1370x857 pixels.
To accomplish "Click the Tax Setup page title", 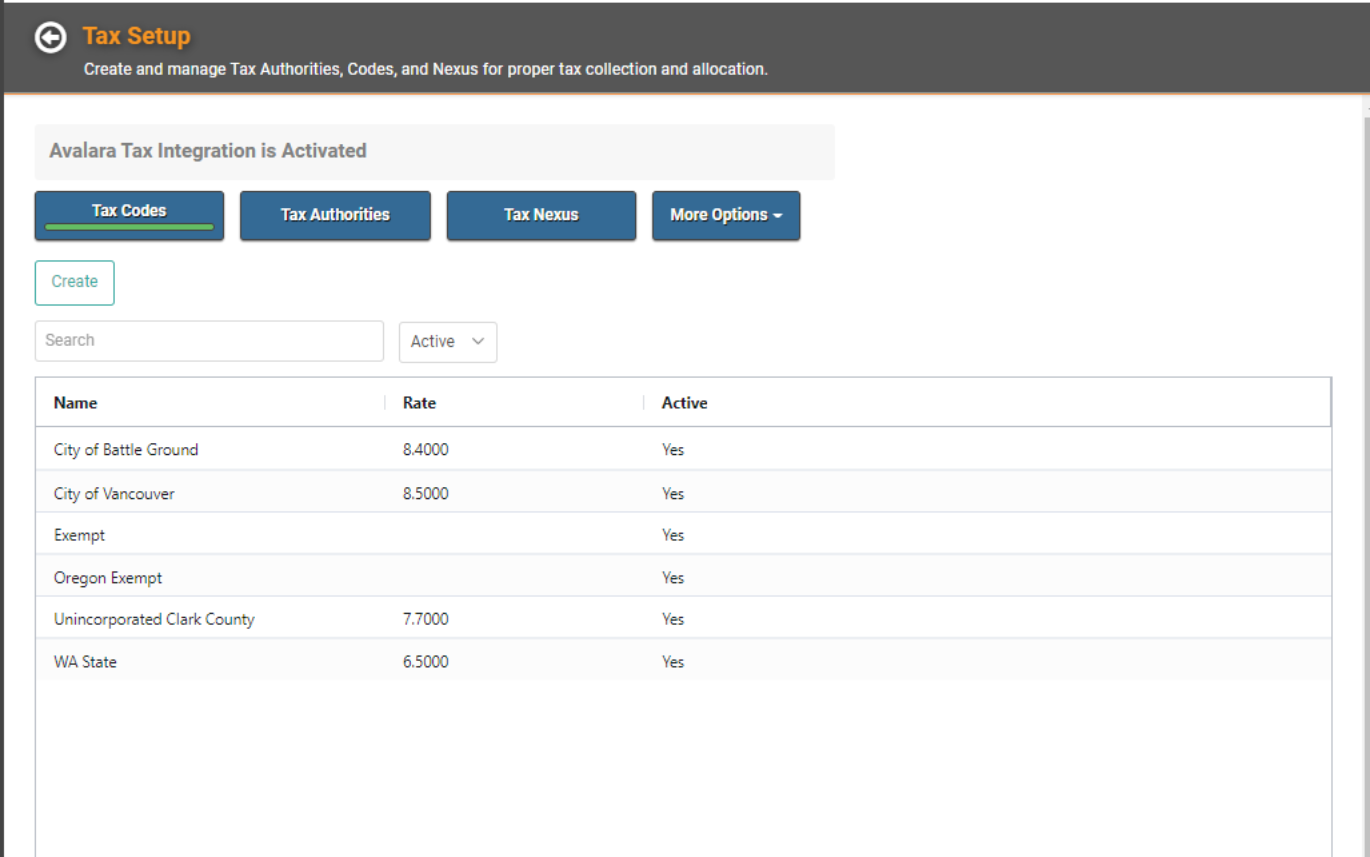I will click(x=136, y=36).
